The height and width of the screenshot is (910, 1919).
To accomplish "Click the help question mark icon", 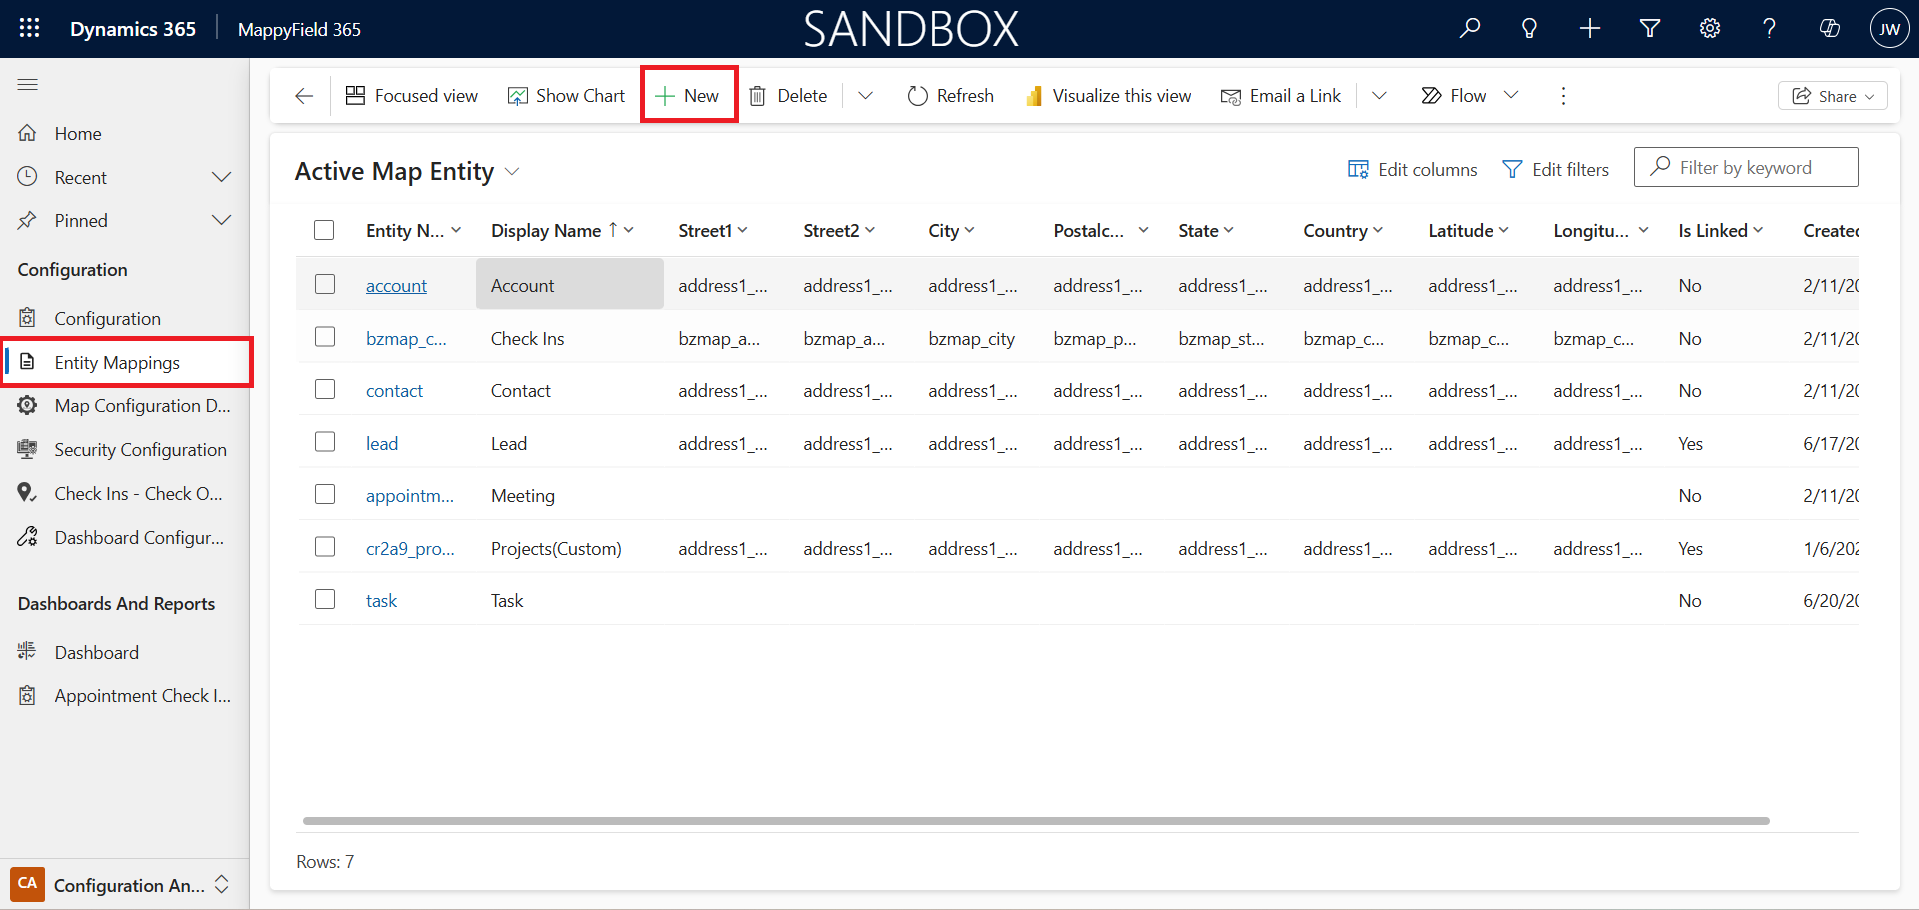I will (1769, 29).
